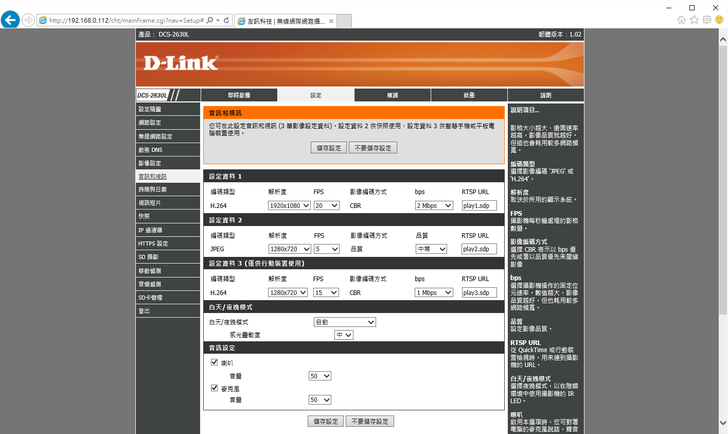Switch to the 即時影像 tab

tap(239, 95)
